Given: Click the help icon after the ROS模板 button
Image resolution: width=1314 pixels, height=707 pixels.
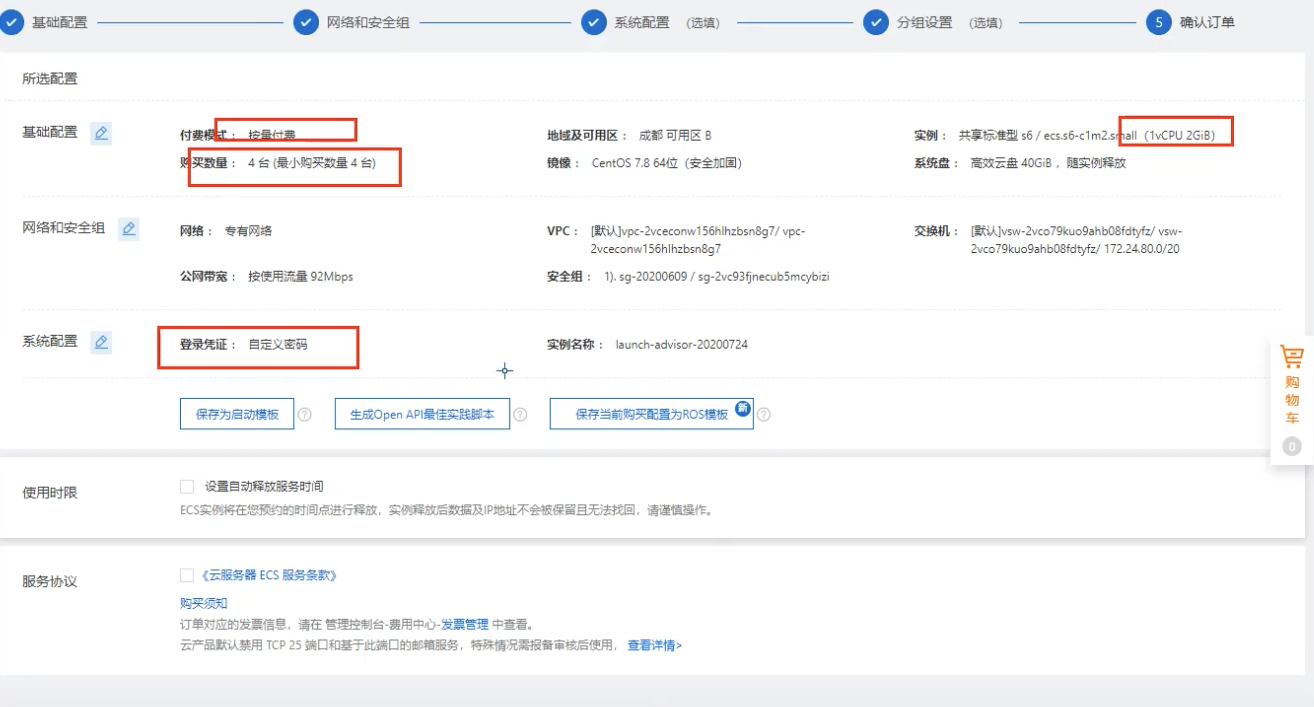Looking at the screenshot, I should click(x=764, y=413).
